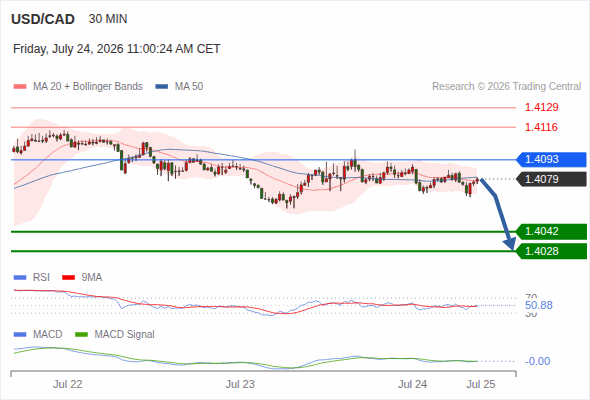Click the MACD blue legend marker

tap(20, 335)
